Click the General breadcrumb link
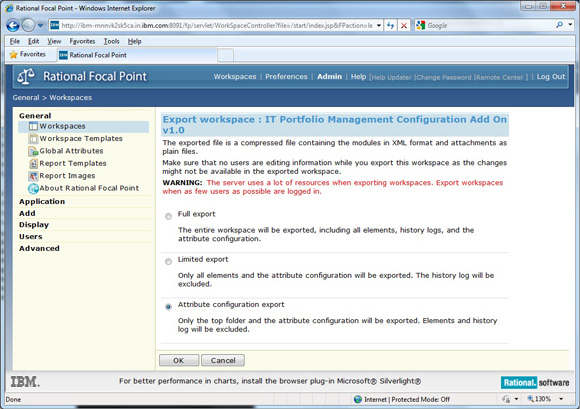Image resolution: width=580 pixels, height=409 pixels. click(26, 98)
